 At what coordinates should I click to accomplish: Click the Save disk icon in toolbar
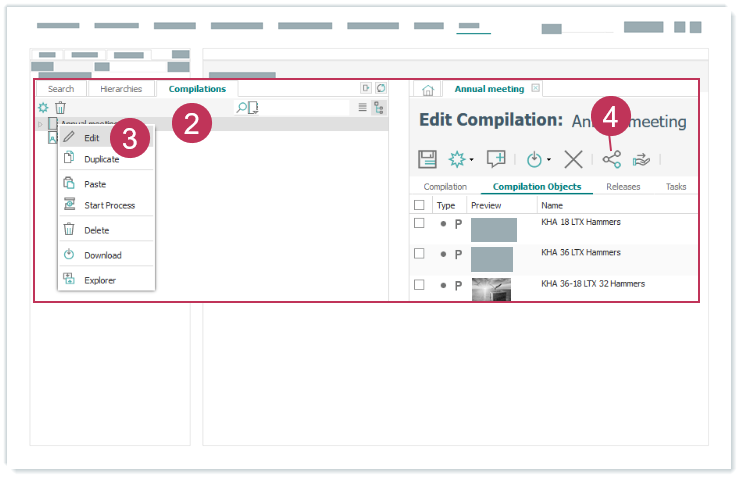[x=427, y=159]
